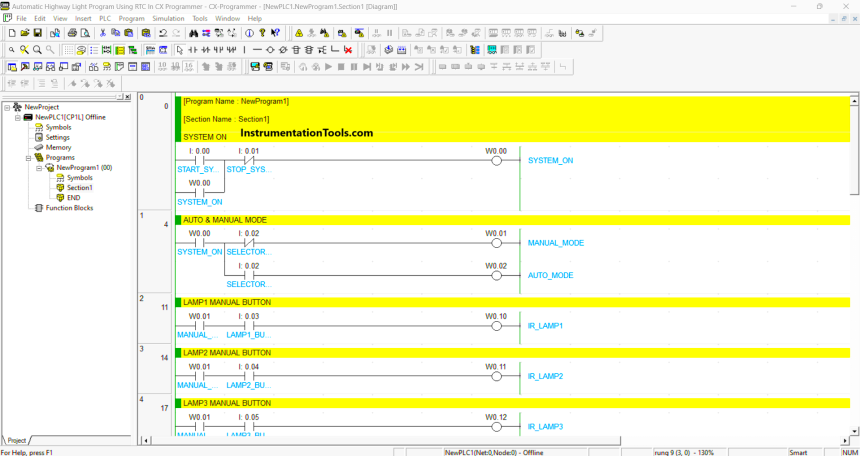
Task: Collapse the NewPLC1[CP1L] Offline node
Action: tap(18, 117)
